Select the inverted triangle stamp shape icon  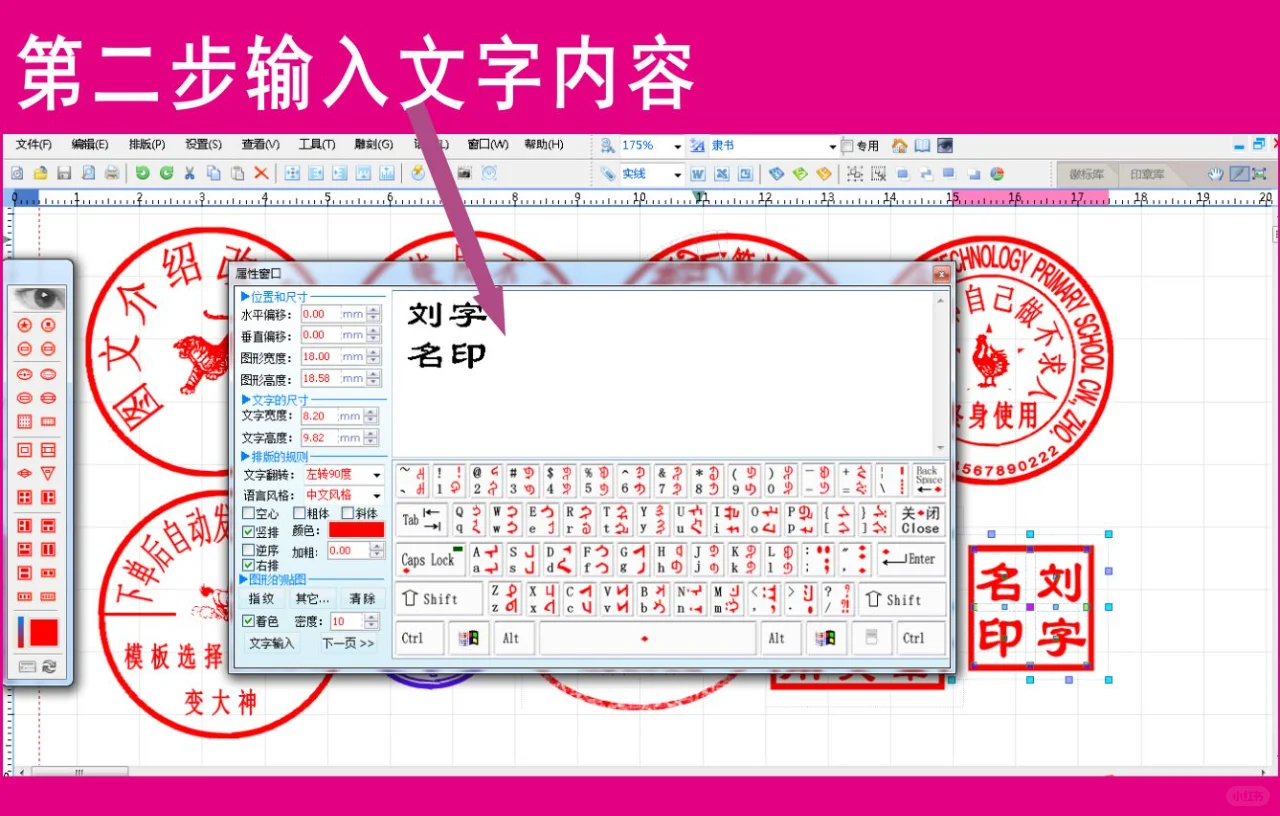click(47, 472)
